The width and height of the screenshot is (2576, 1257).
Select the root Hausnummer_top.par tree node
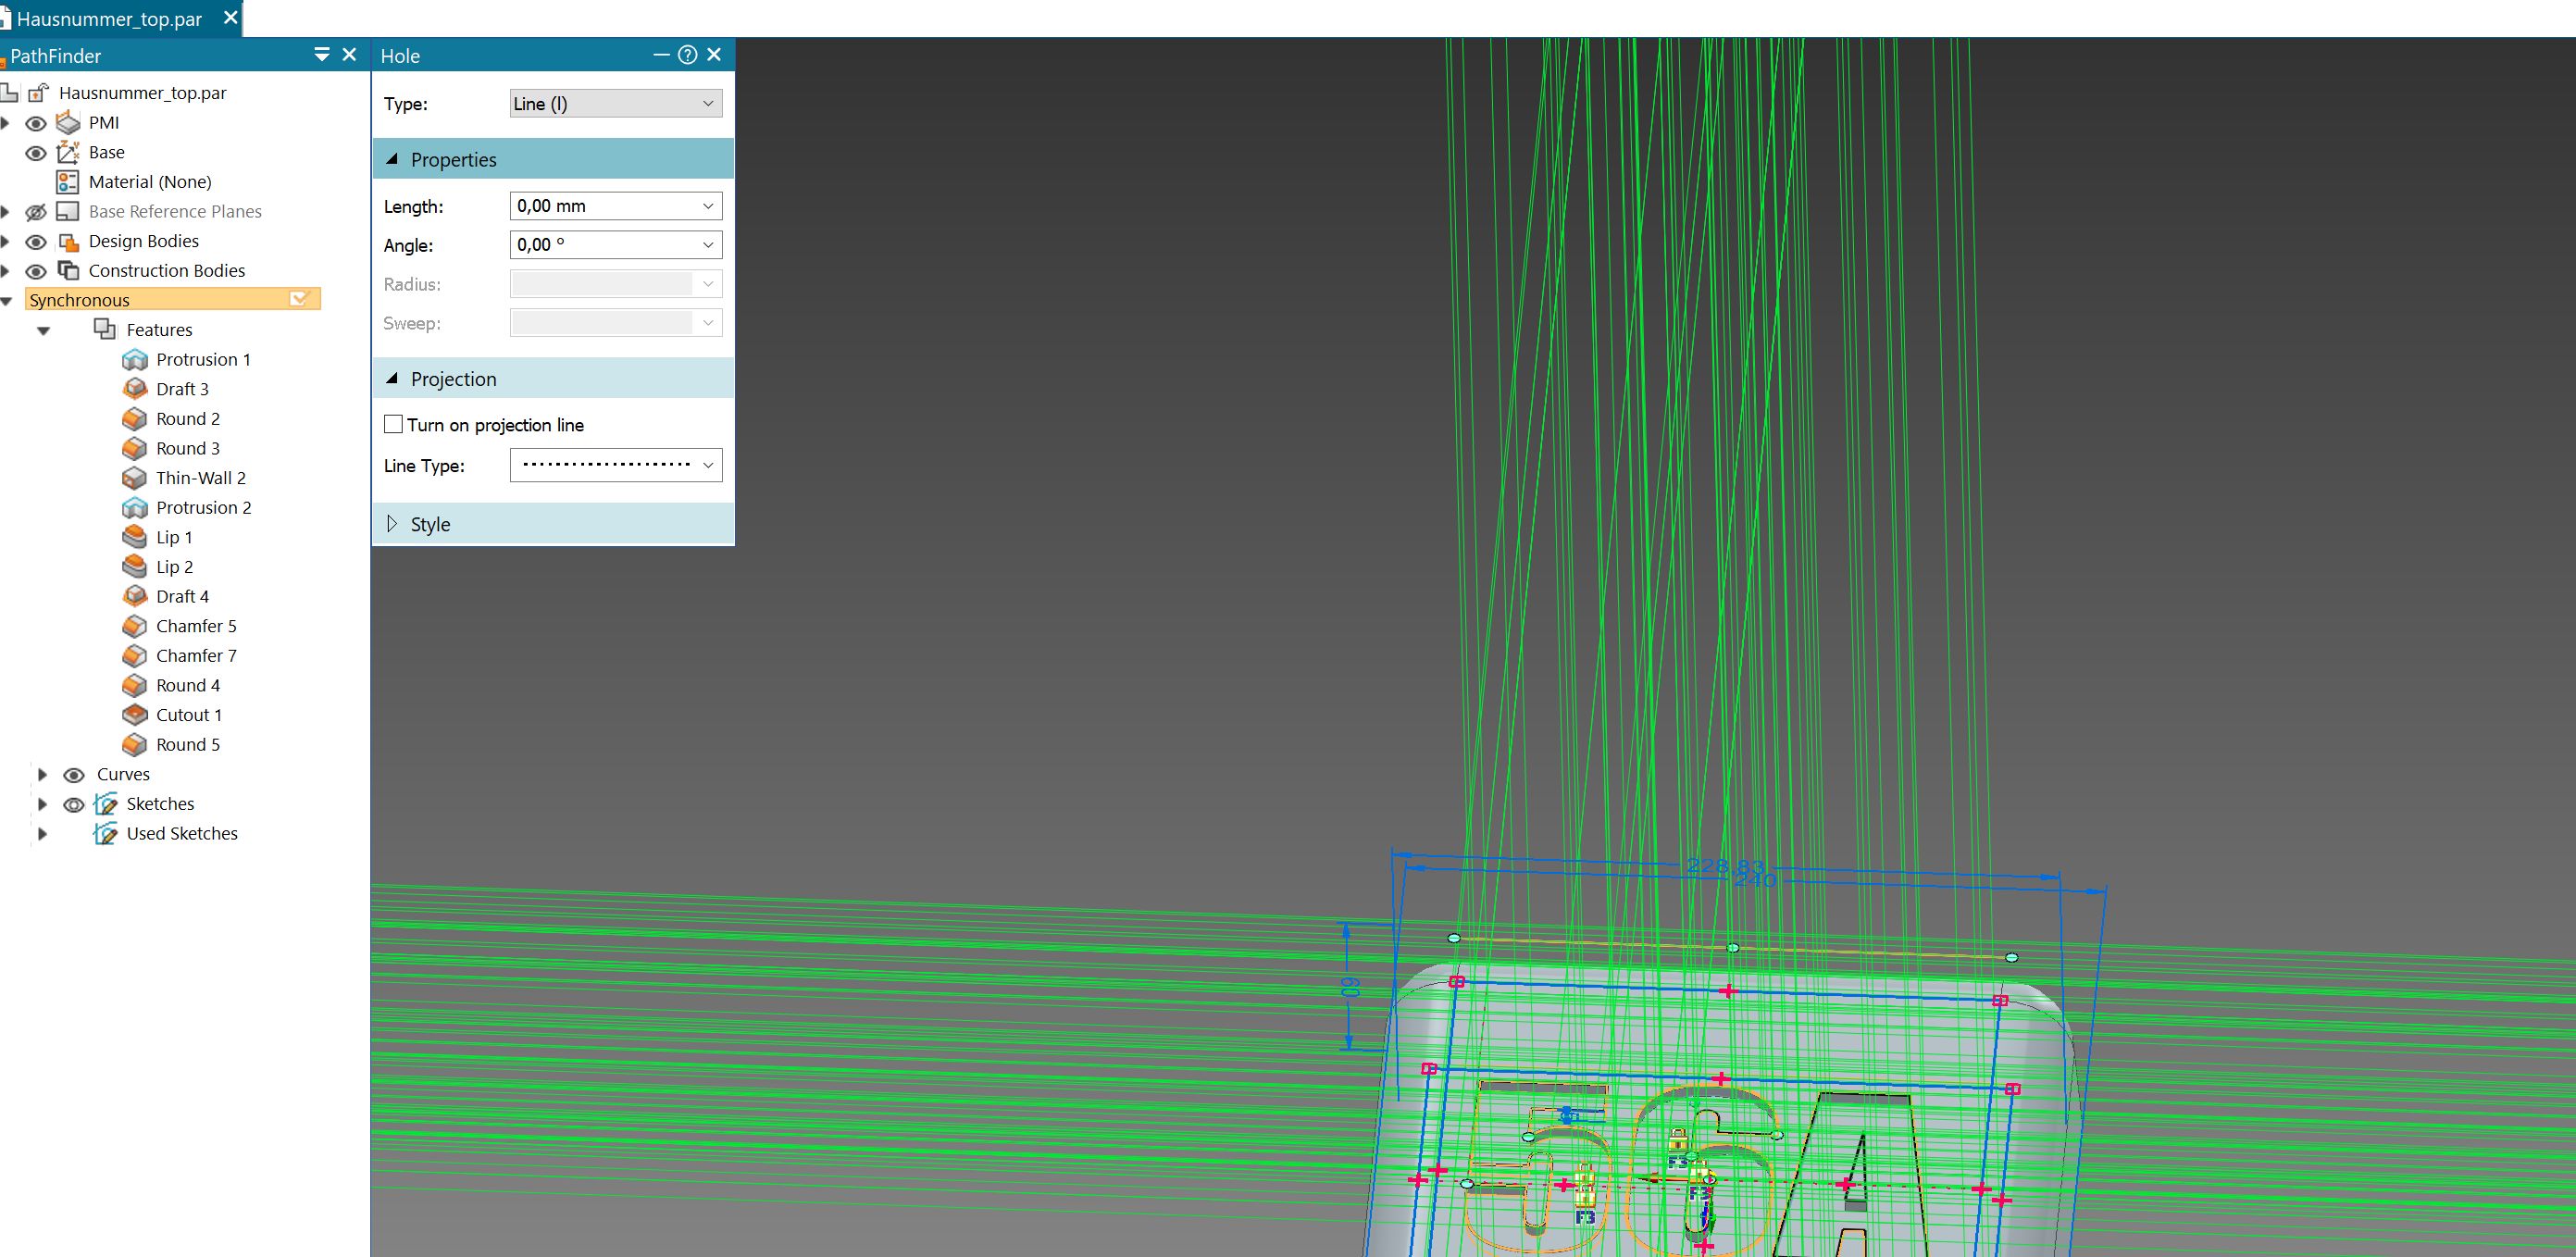click(142, 93)
